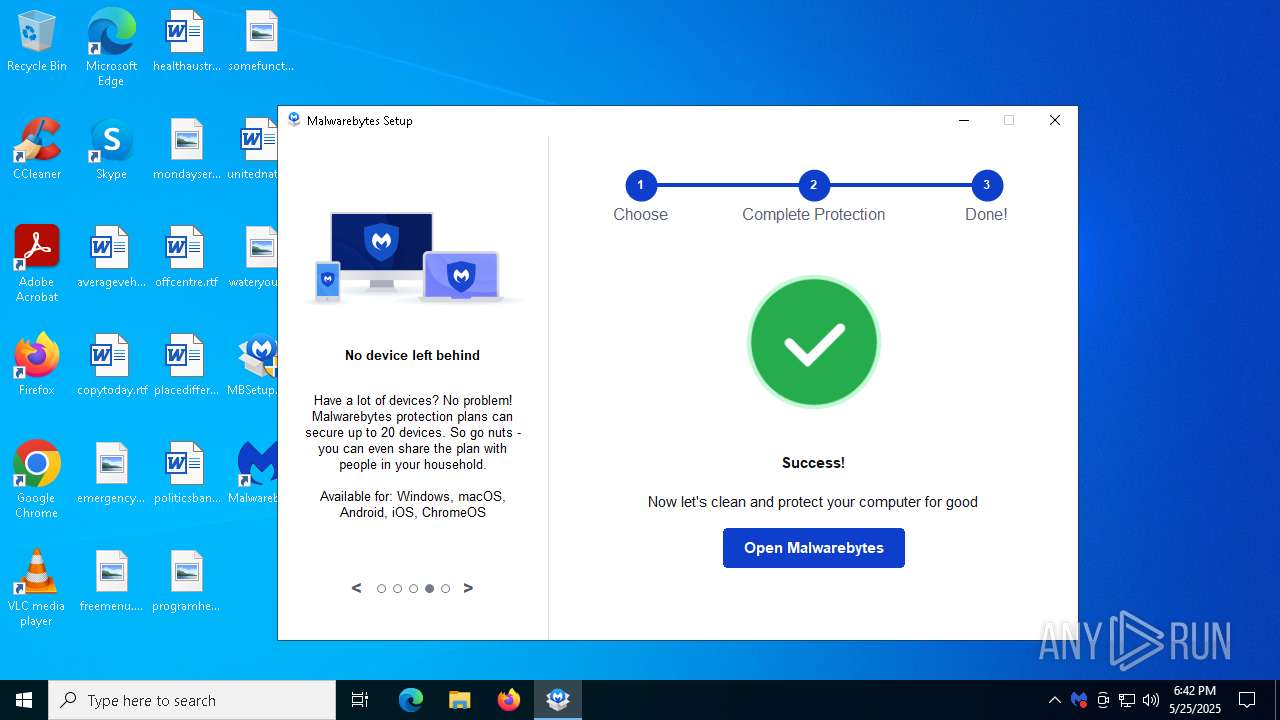Open the CCleaner desktop shortcut
The width and height of the screenshot is (1280, 720).
pyautogui.click(x=37, y=150)
